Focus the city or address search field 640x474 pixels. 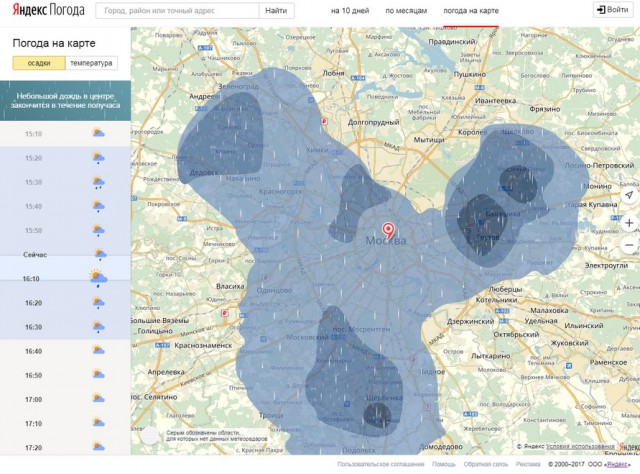tap(177, 11)
